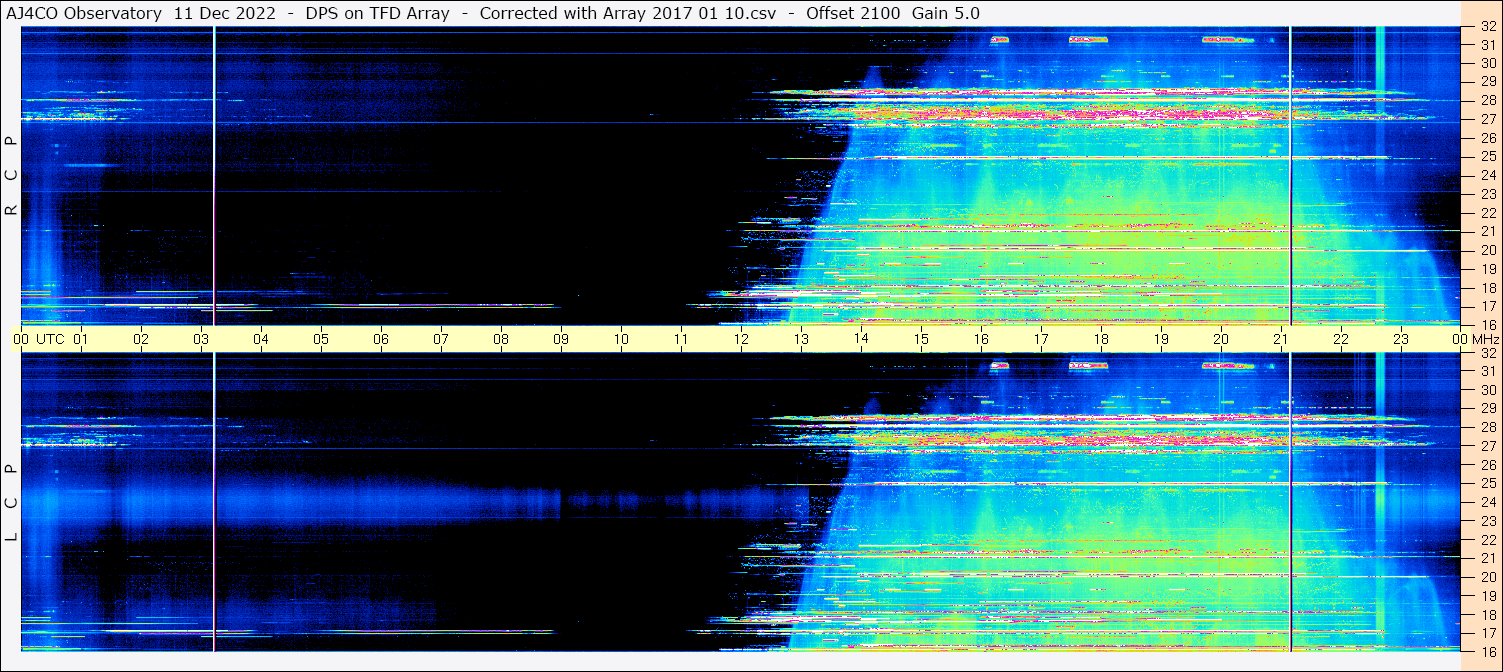
Task: Click the 12 hour label on time axis
Action: tap(741, 339)
